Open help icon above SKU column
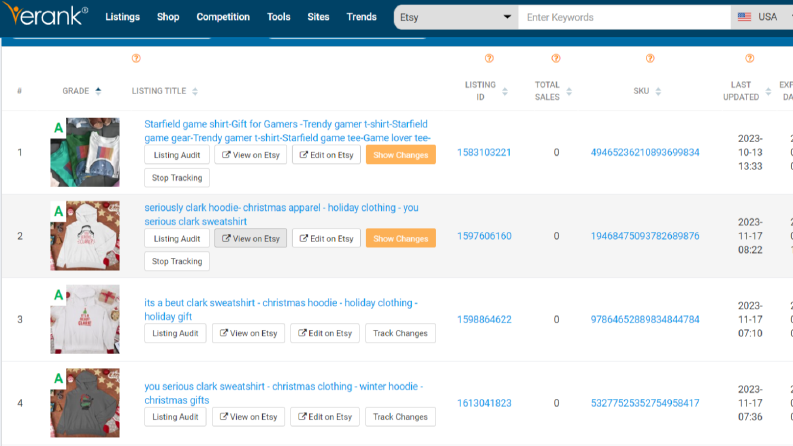Viewport: 793px width, 446px height. pyautogui.click(x=650, y=59)
